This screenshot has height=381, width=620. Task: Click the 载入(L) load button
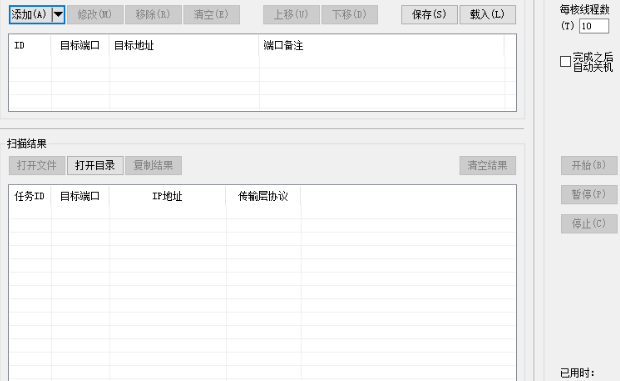[488, 15]
